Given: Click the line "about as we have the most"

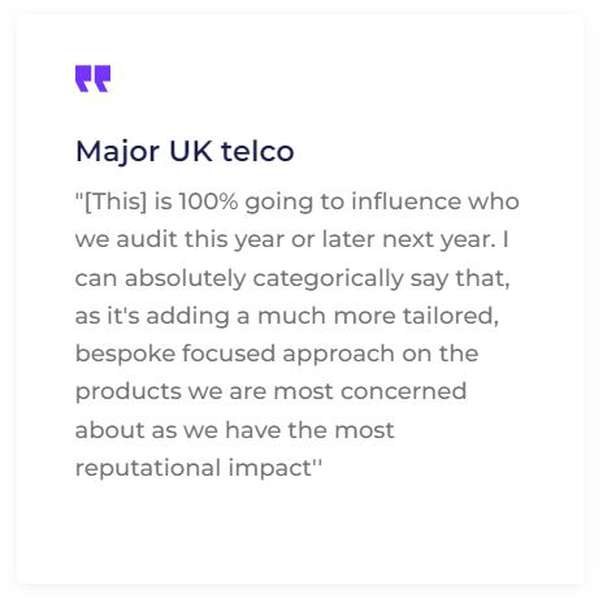Looking at the screenshot, I should pyautogui.click(x=235, y=430).
